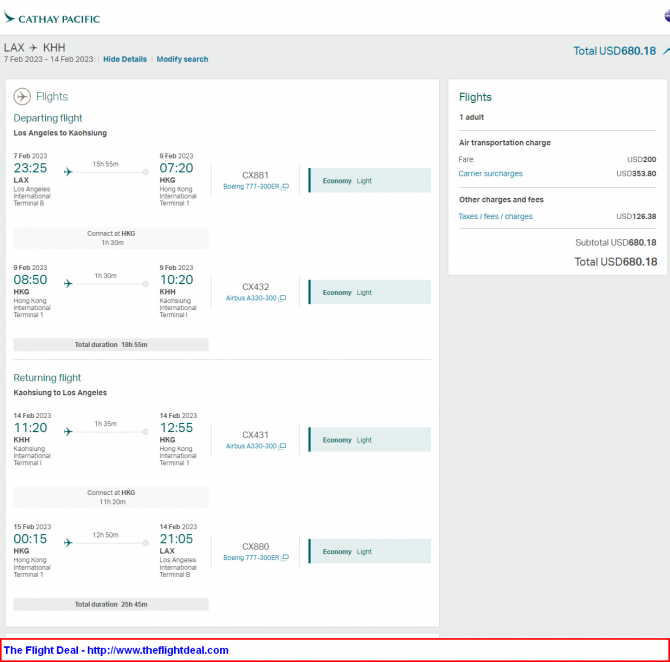Image resolution: width=670 pixels, height=662 pixels.
Task: Click flight duration '15h 55m'
Action: (x=106, y=164)
